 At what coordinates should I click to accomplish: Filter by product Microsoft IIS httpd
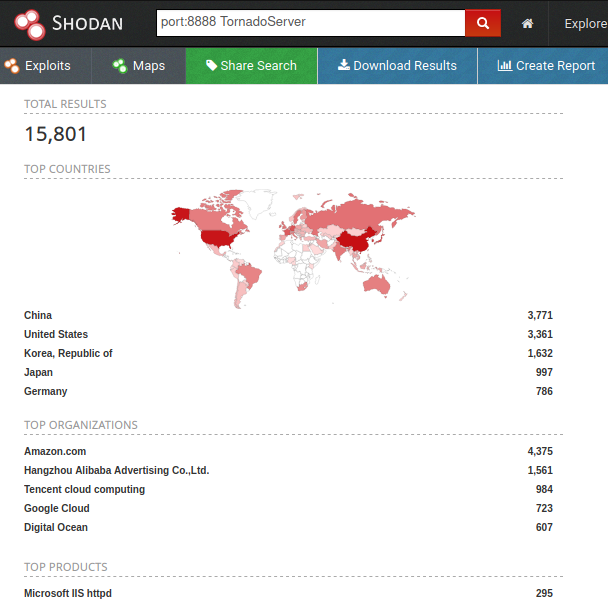[x=67, y=593]
